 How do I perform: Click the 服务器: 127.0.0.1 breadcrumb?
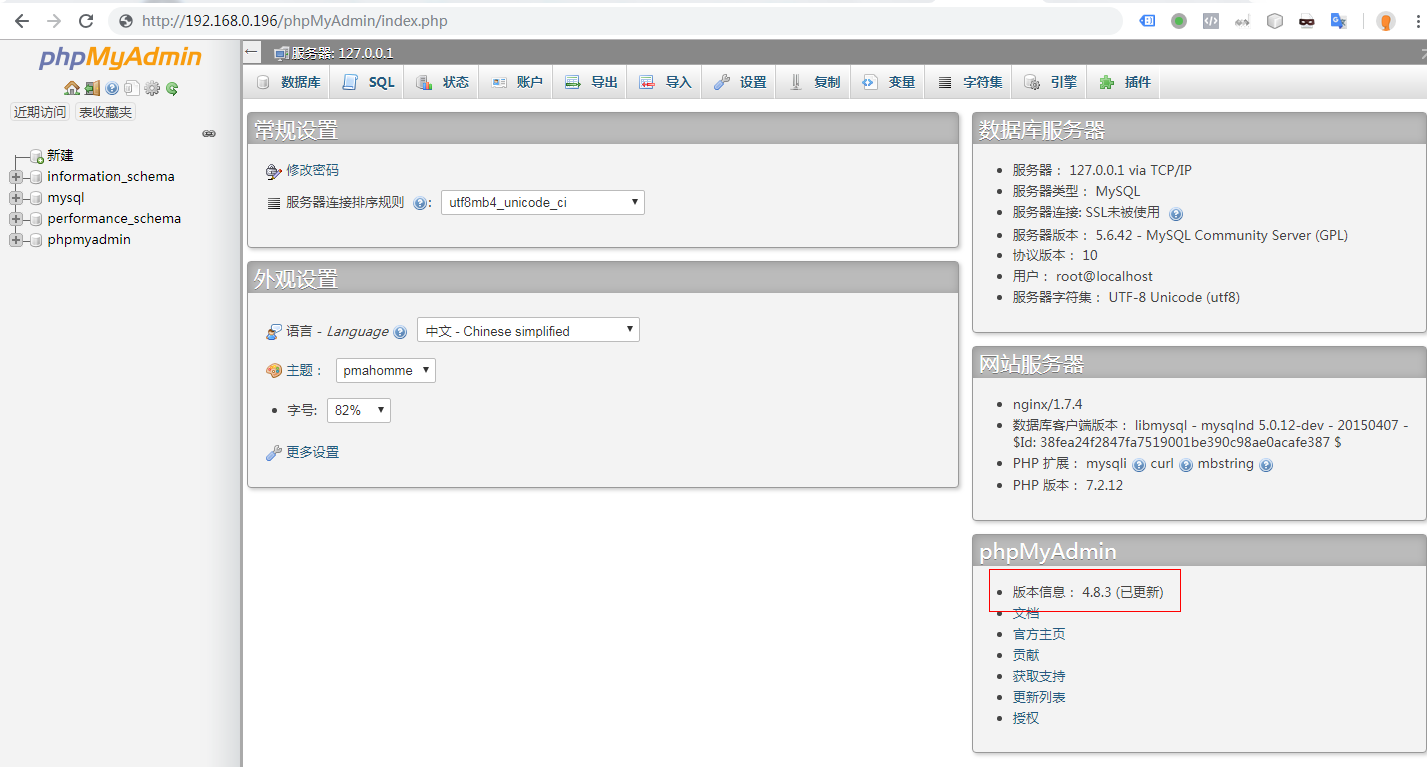coord(342,53)
